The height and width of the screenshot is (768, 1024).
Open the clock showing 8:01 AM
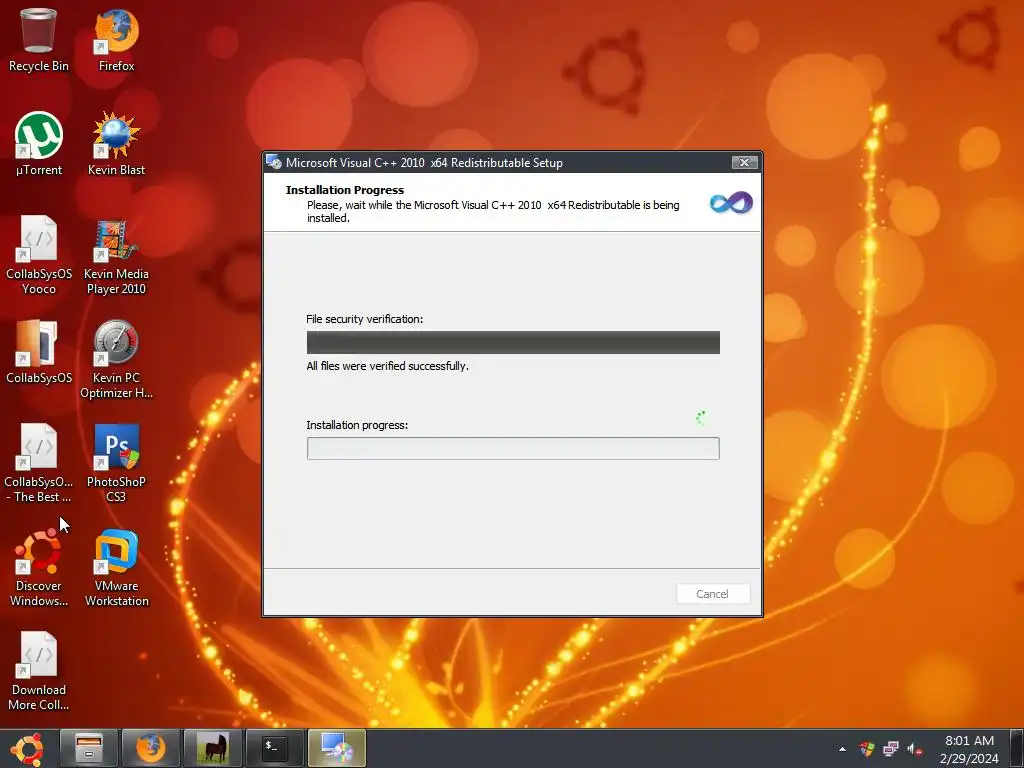969,749
